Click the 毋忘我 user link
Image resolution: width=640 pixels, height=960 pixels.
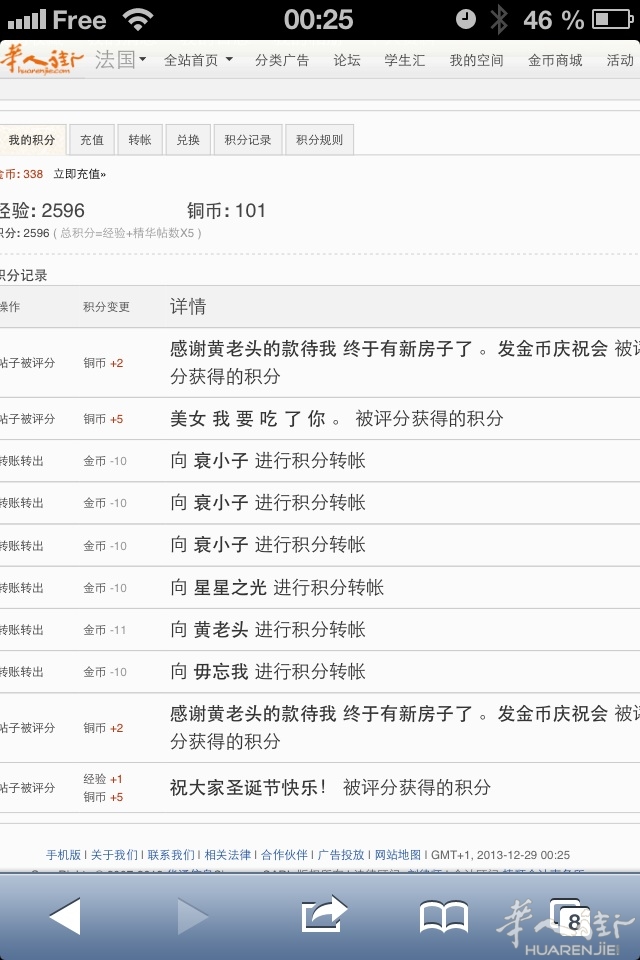click(x=221, y=671)
